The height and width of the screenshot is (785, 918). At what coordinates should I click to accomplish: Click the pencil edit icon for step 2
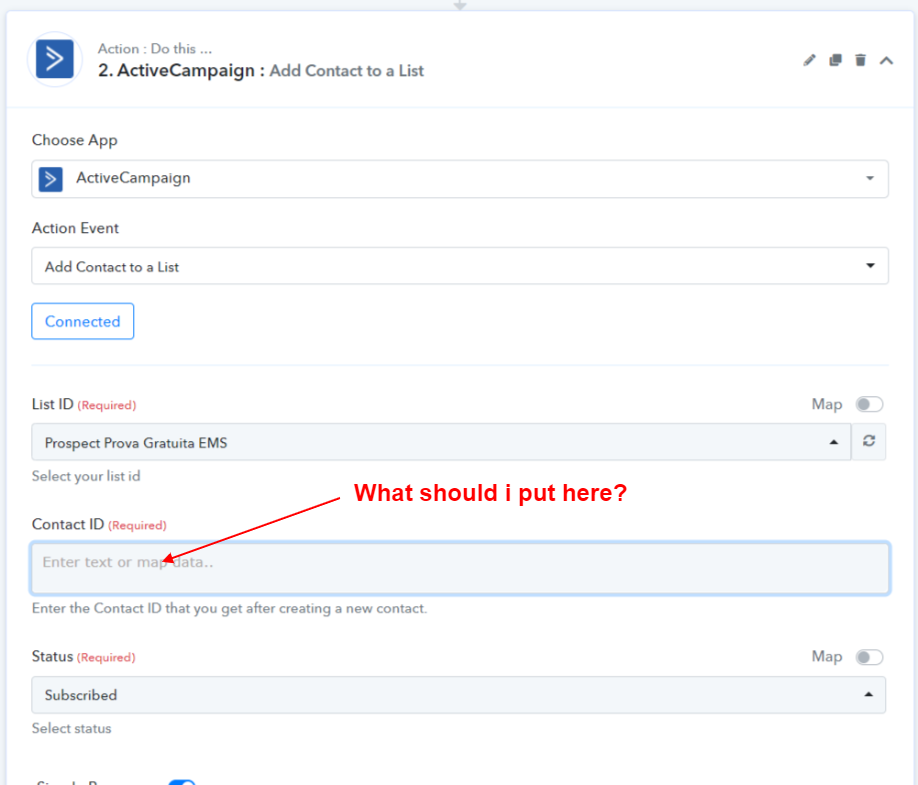[809, 60]
